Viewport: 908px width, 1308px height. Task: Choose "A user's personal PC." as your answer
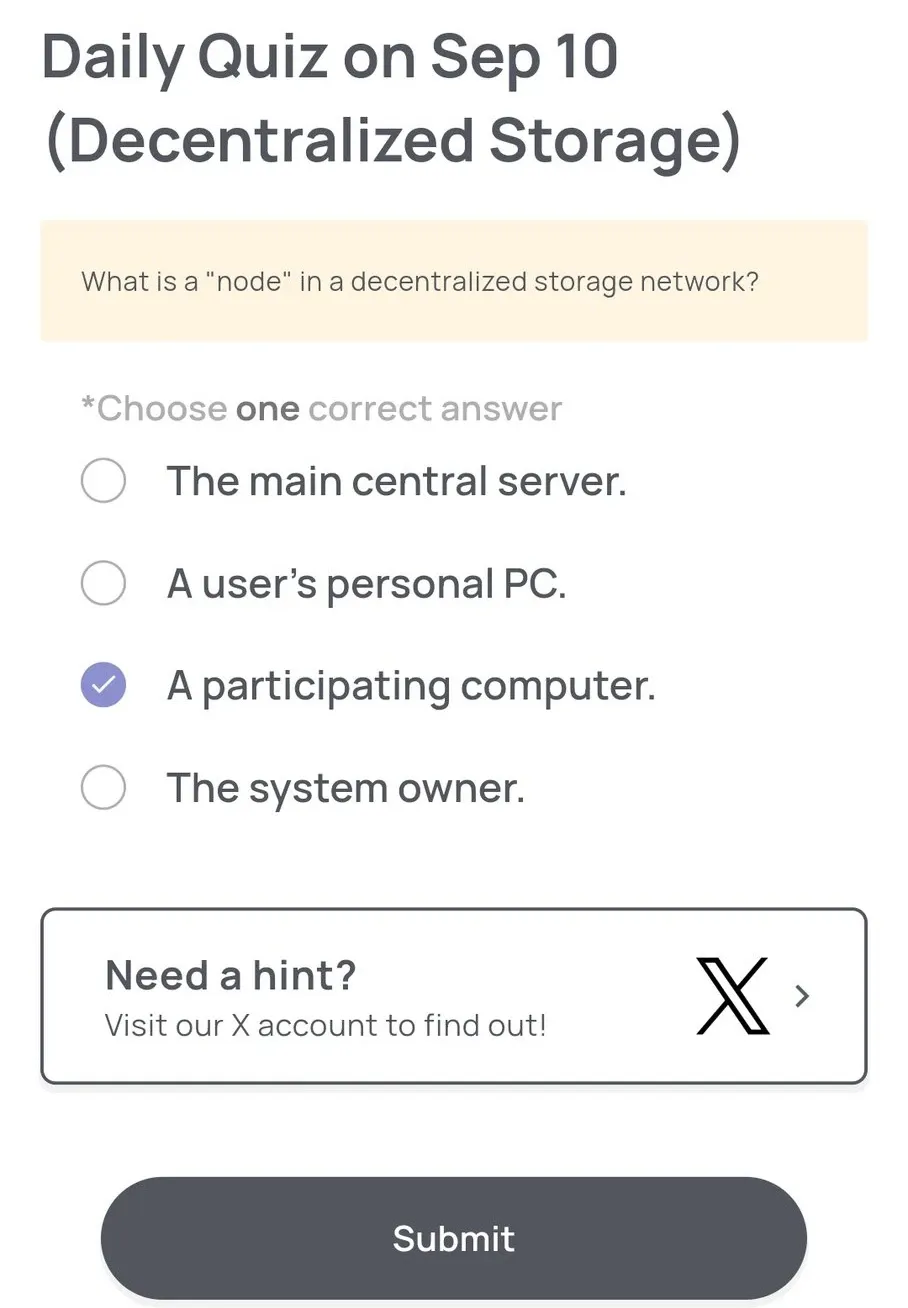pos(102,583)
